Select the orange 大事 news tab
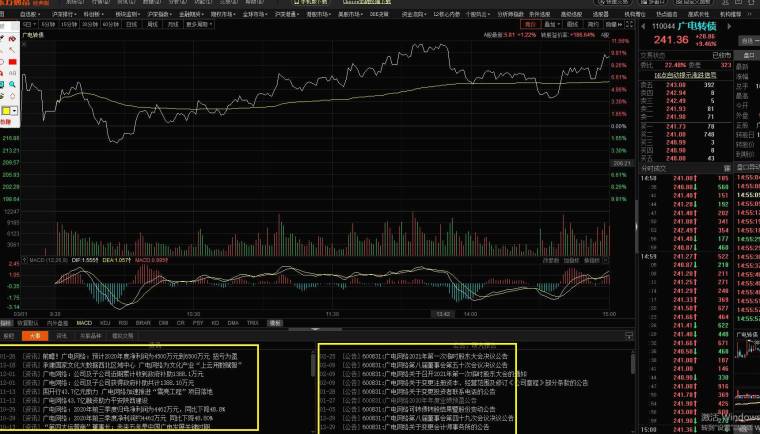Viewport: 760px width, 434px height. (35, 336)
